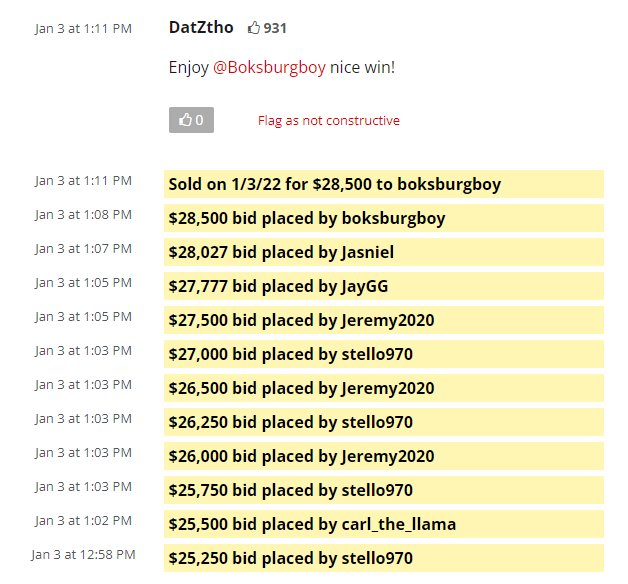Click the Jan 3 at 12:58 PM timestamp

pos(83,554)
